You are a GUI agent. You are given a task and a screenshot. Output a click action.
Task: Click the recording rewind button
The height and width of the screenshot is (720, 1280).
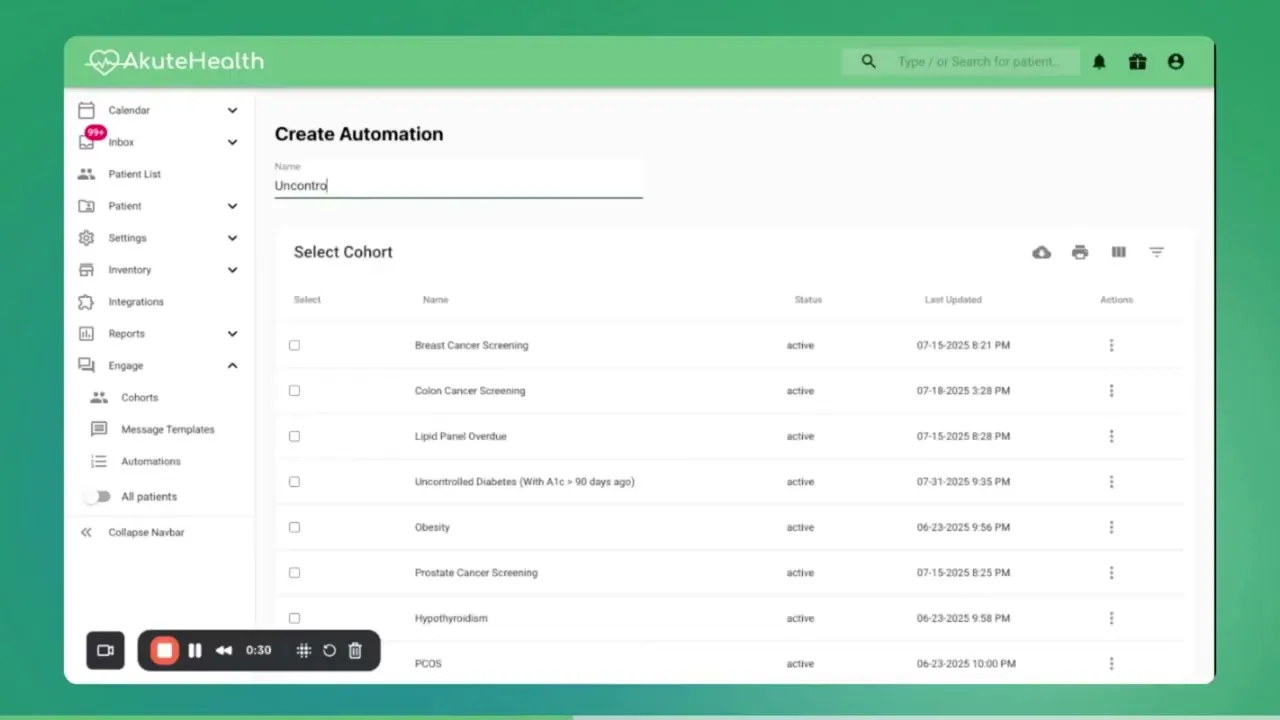click(x=224, y=651)
